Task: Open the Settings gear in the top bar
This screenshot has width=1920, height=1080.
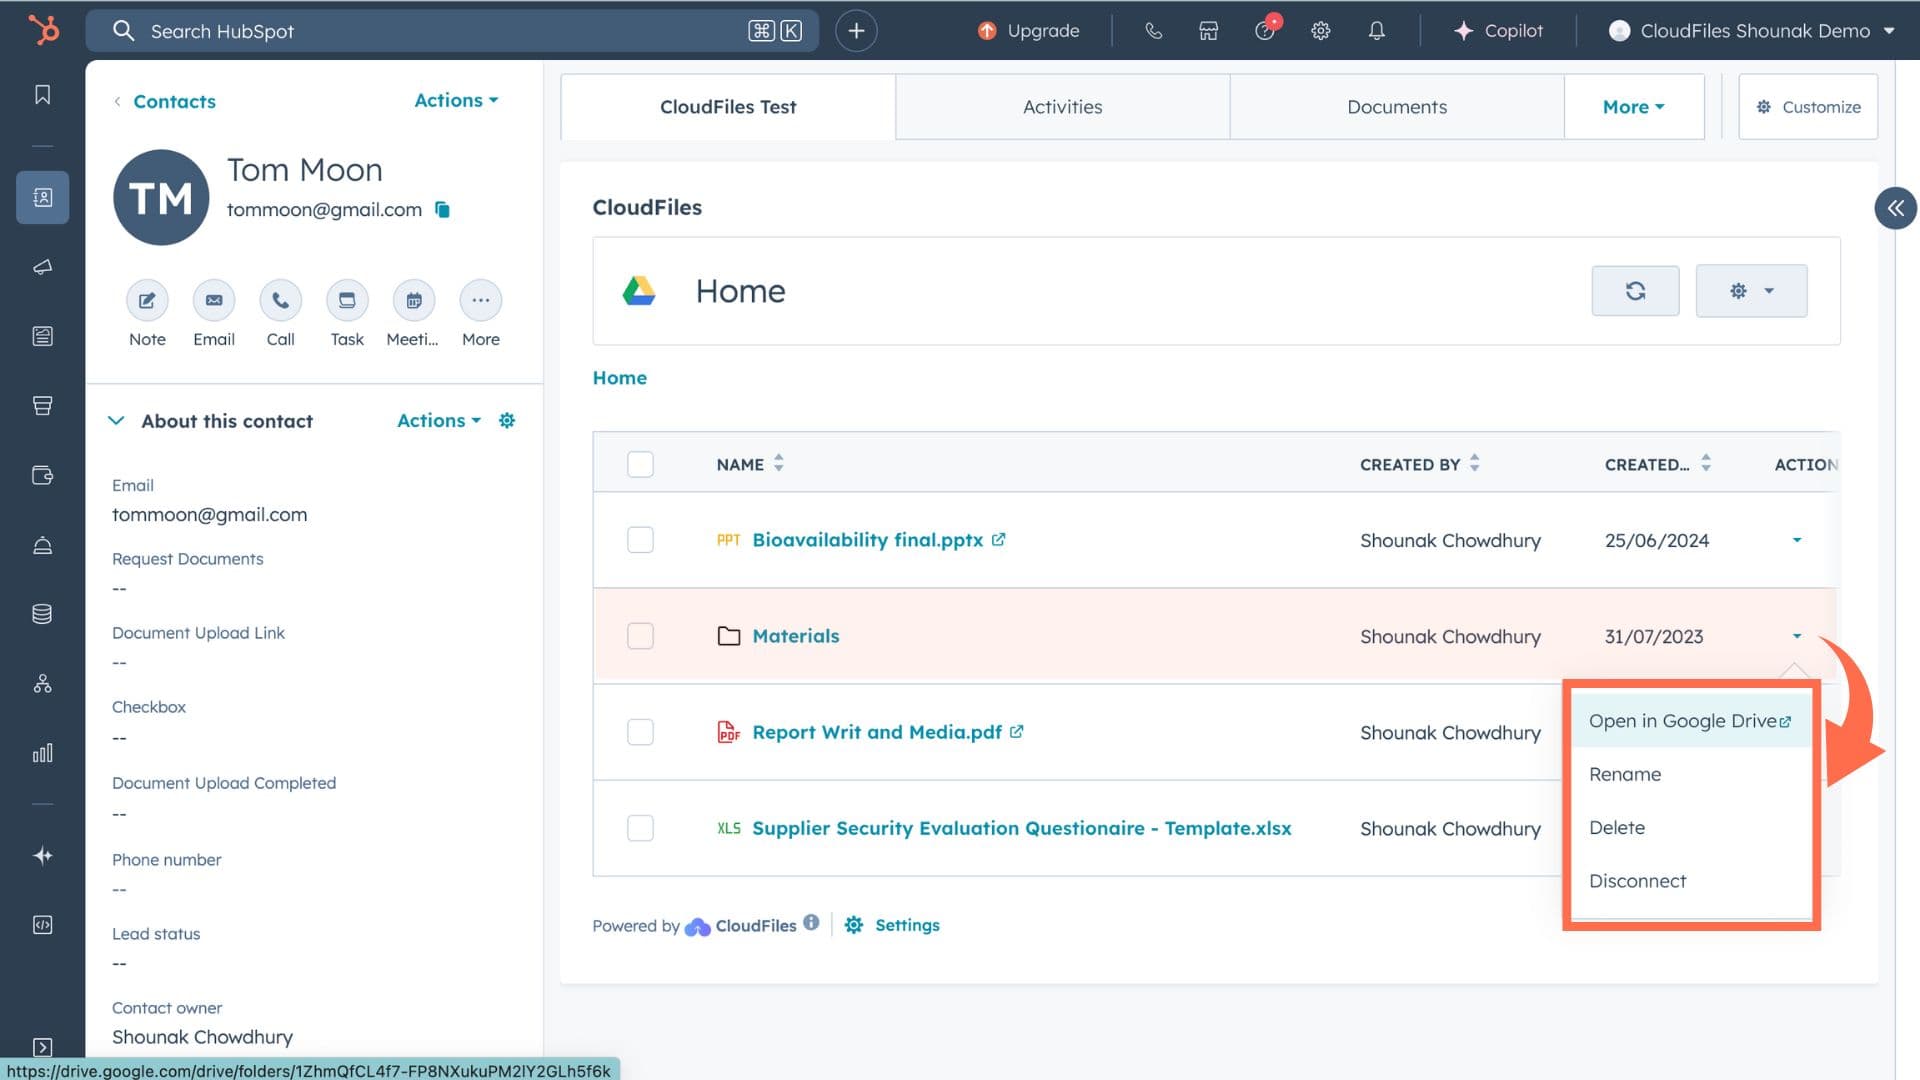Action: point(1320,31)
